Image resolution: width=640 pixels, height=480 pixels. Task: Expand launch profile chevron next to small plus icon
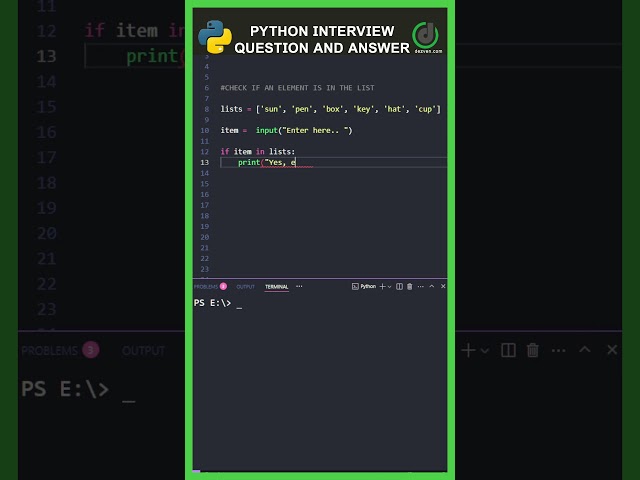[389, 287]
